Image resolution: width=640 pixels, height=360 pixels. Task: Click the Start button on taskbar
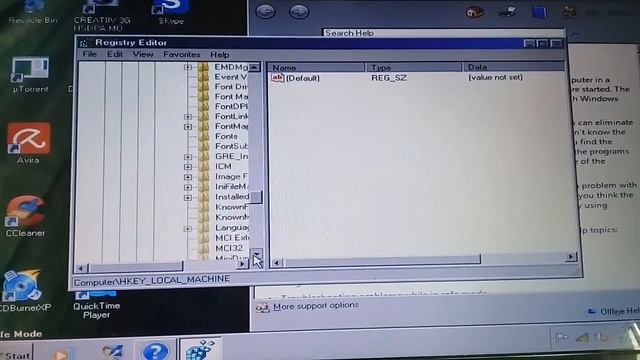click(16, 354)
